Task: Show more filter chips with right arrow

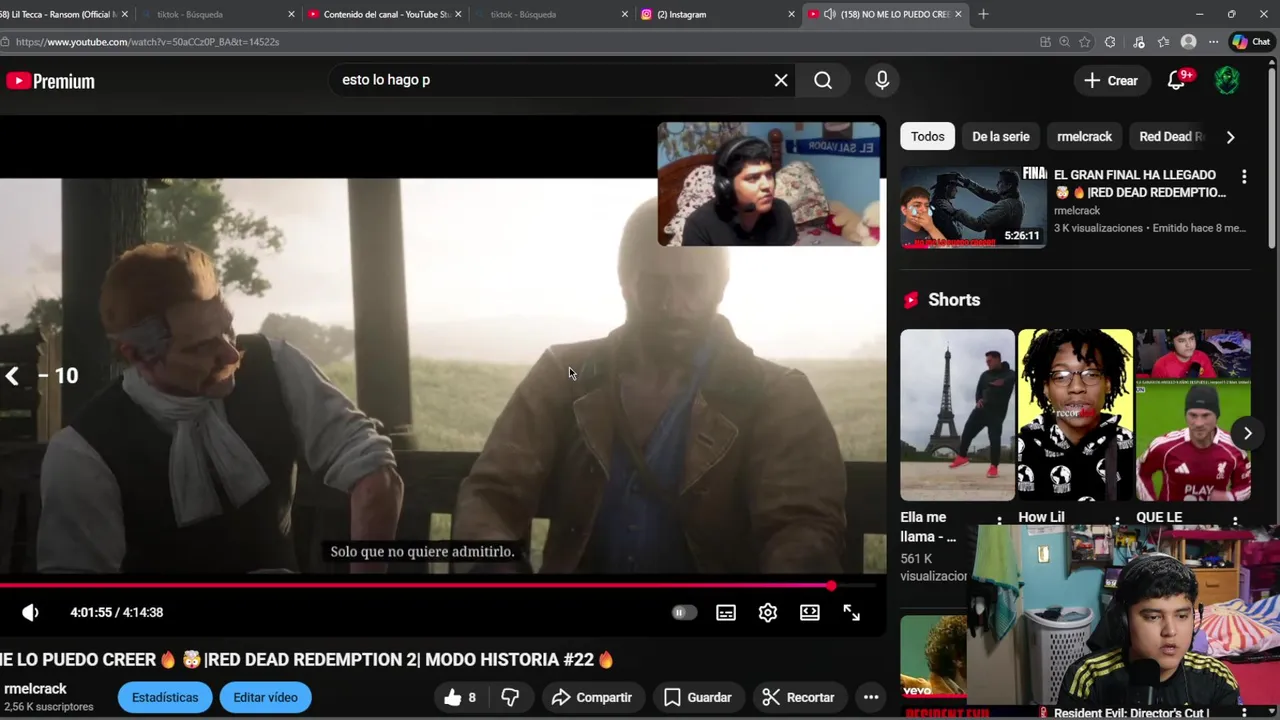Action: tap(1230, 137)
